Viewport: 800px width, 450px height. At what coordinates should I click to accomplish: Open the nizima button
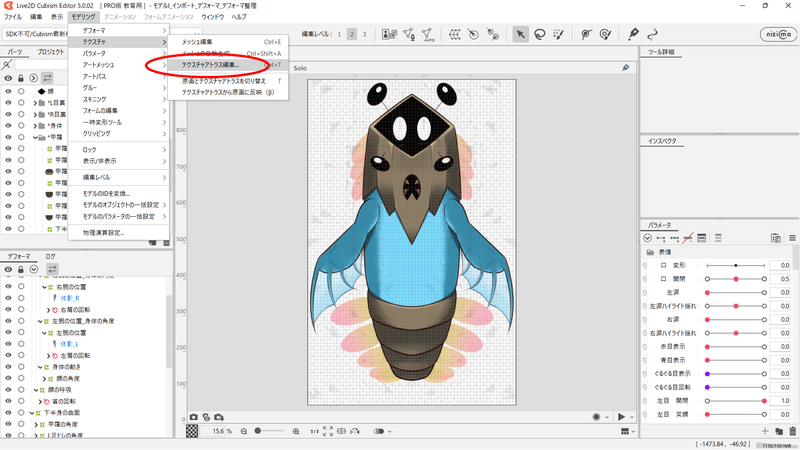[x=778, y=34]
